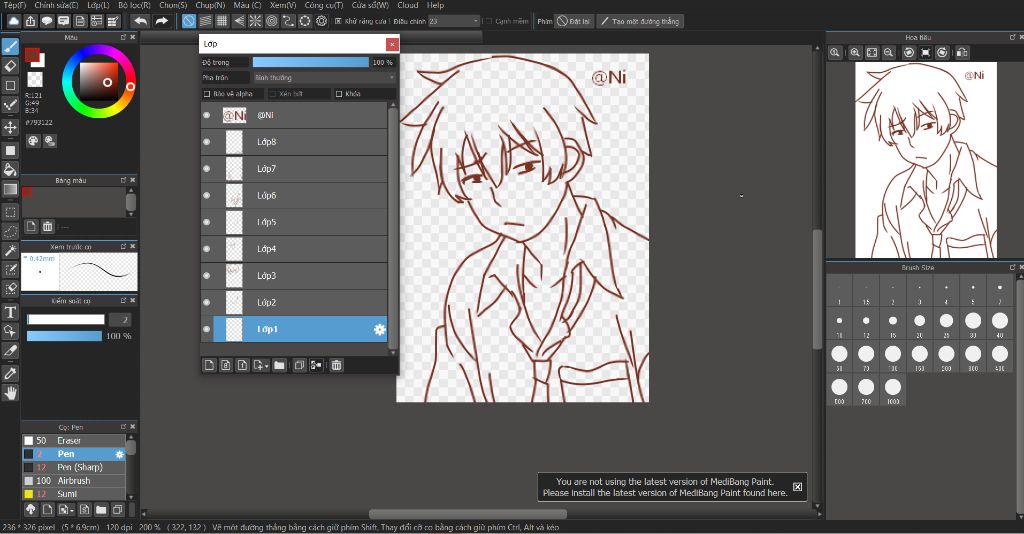Select the Lớp3 layer row
1024x534 pixels.
click(294, 275)
